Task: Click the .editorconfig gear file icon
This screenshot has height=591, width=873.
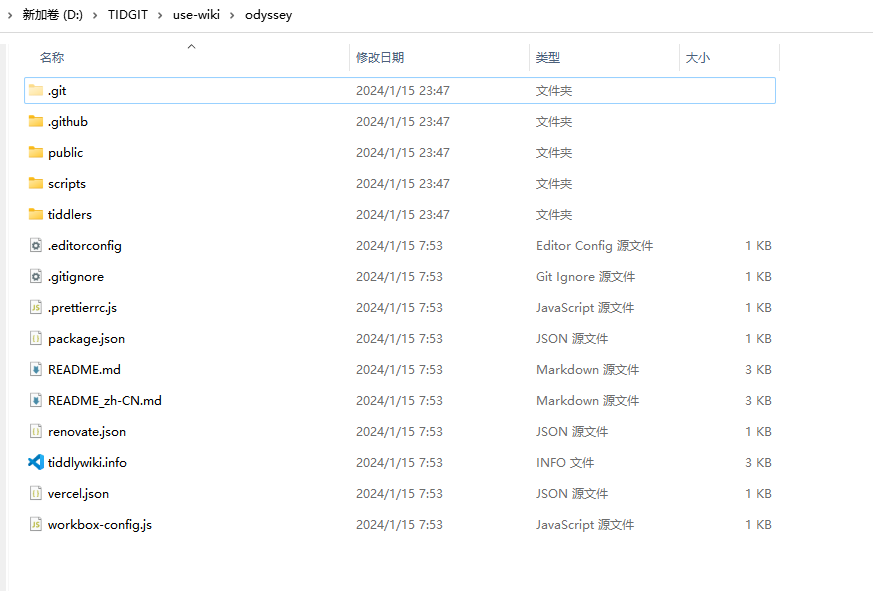Action: pyautogui.click(x=36, y=245)
